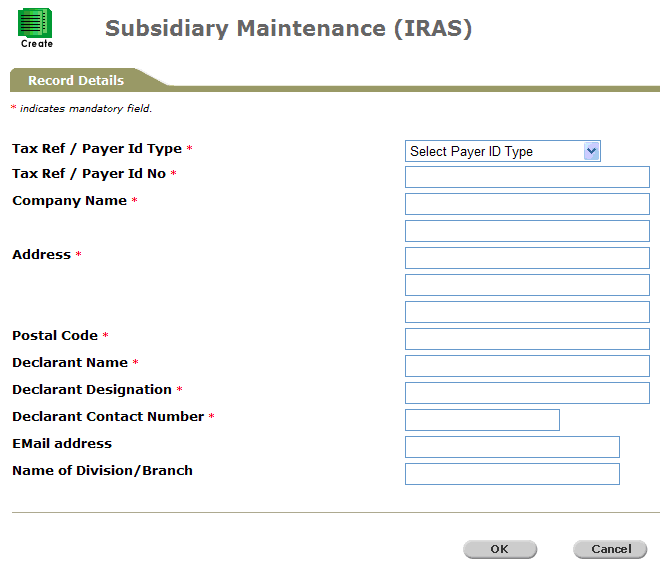Focus the Postal Code input field
Image resolution: width=660 pixels, height=567 pixels.
[x=527, y=339]
